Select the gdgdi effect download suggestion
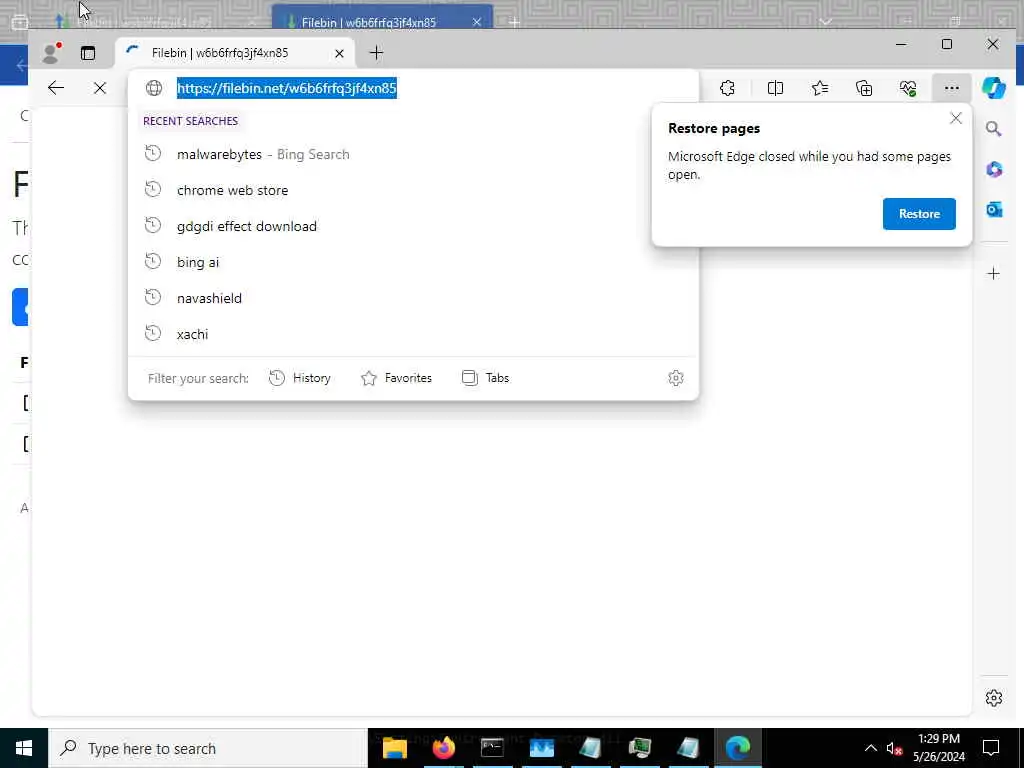 coord(413,226)
